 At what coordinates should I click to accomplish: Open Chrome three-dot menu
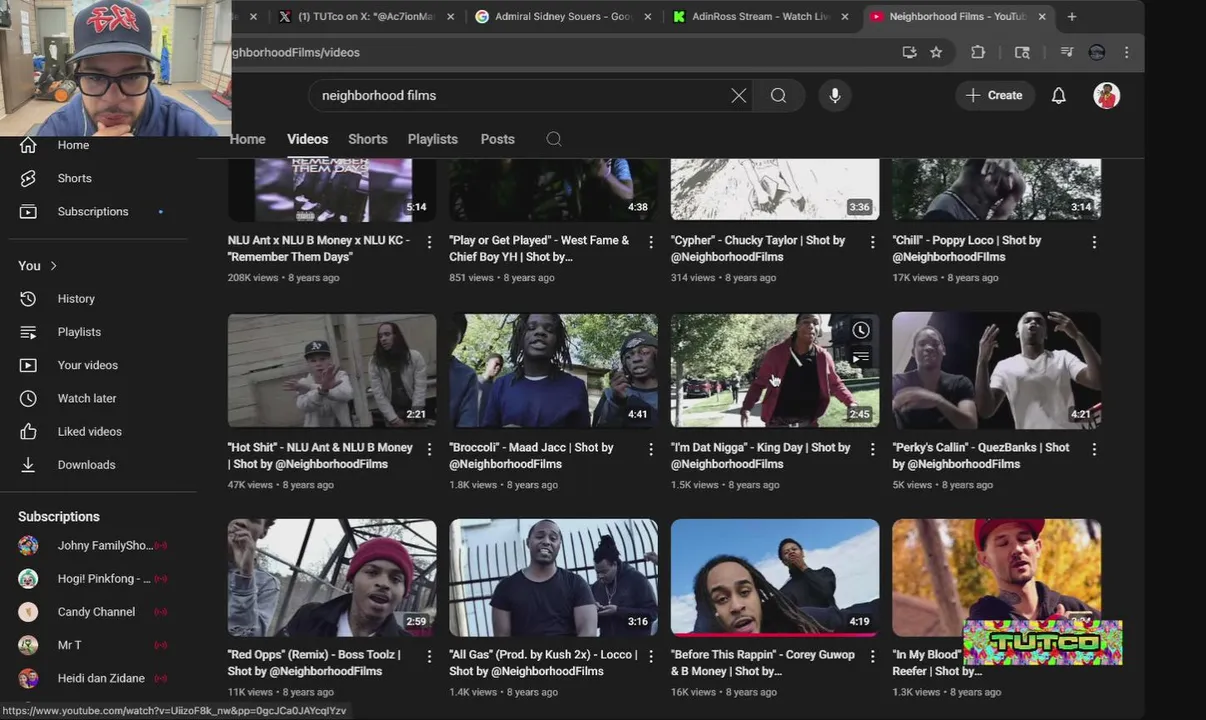[x=1126, y=52]
